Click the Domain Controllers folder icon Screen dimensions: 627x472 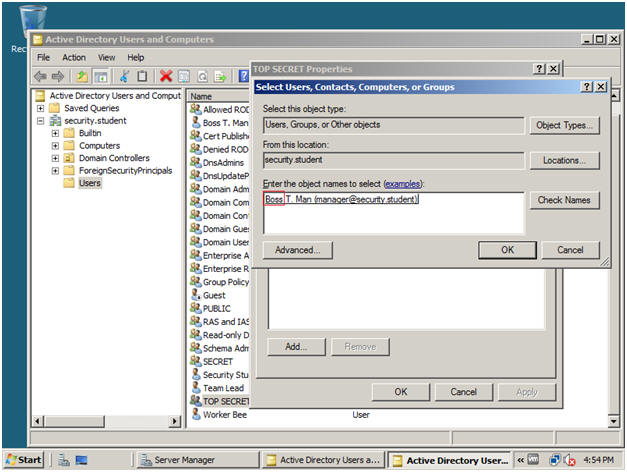[x=69, y=158]
